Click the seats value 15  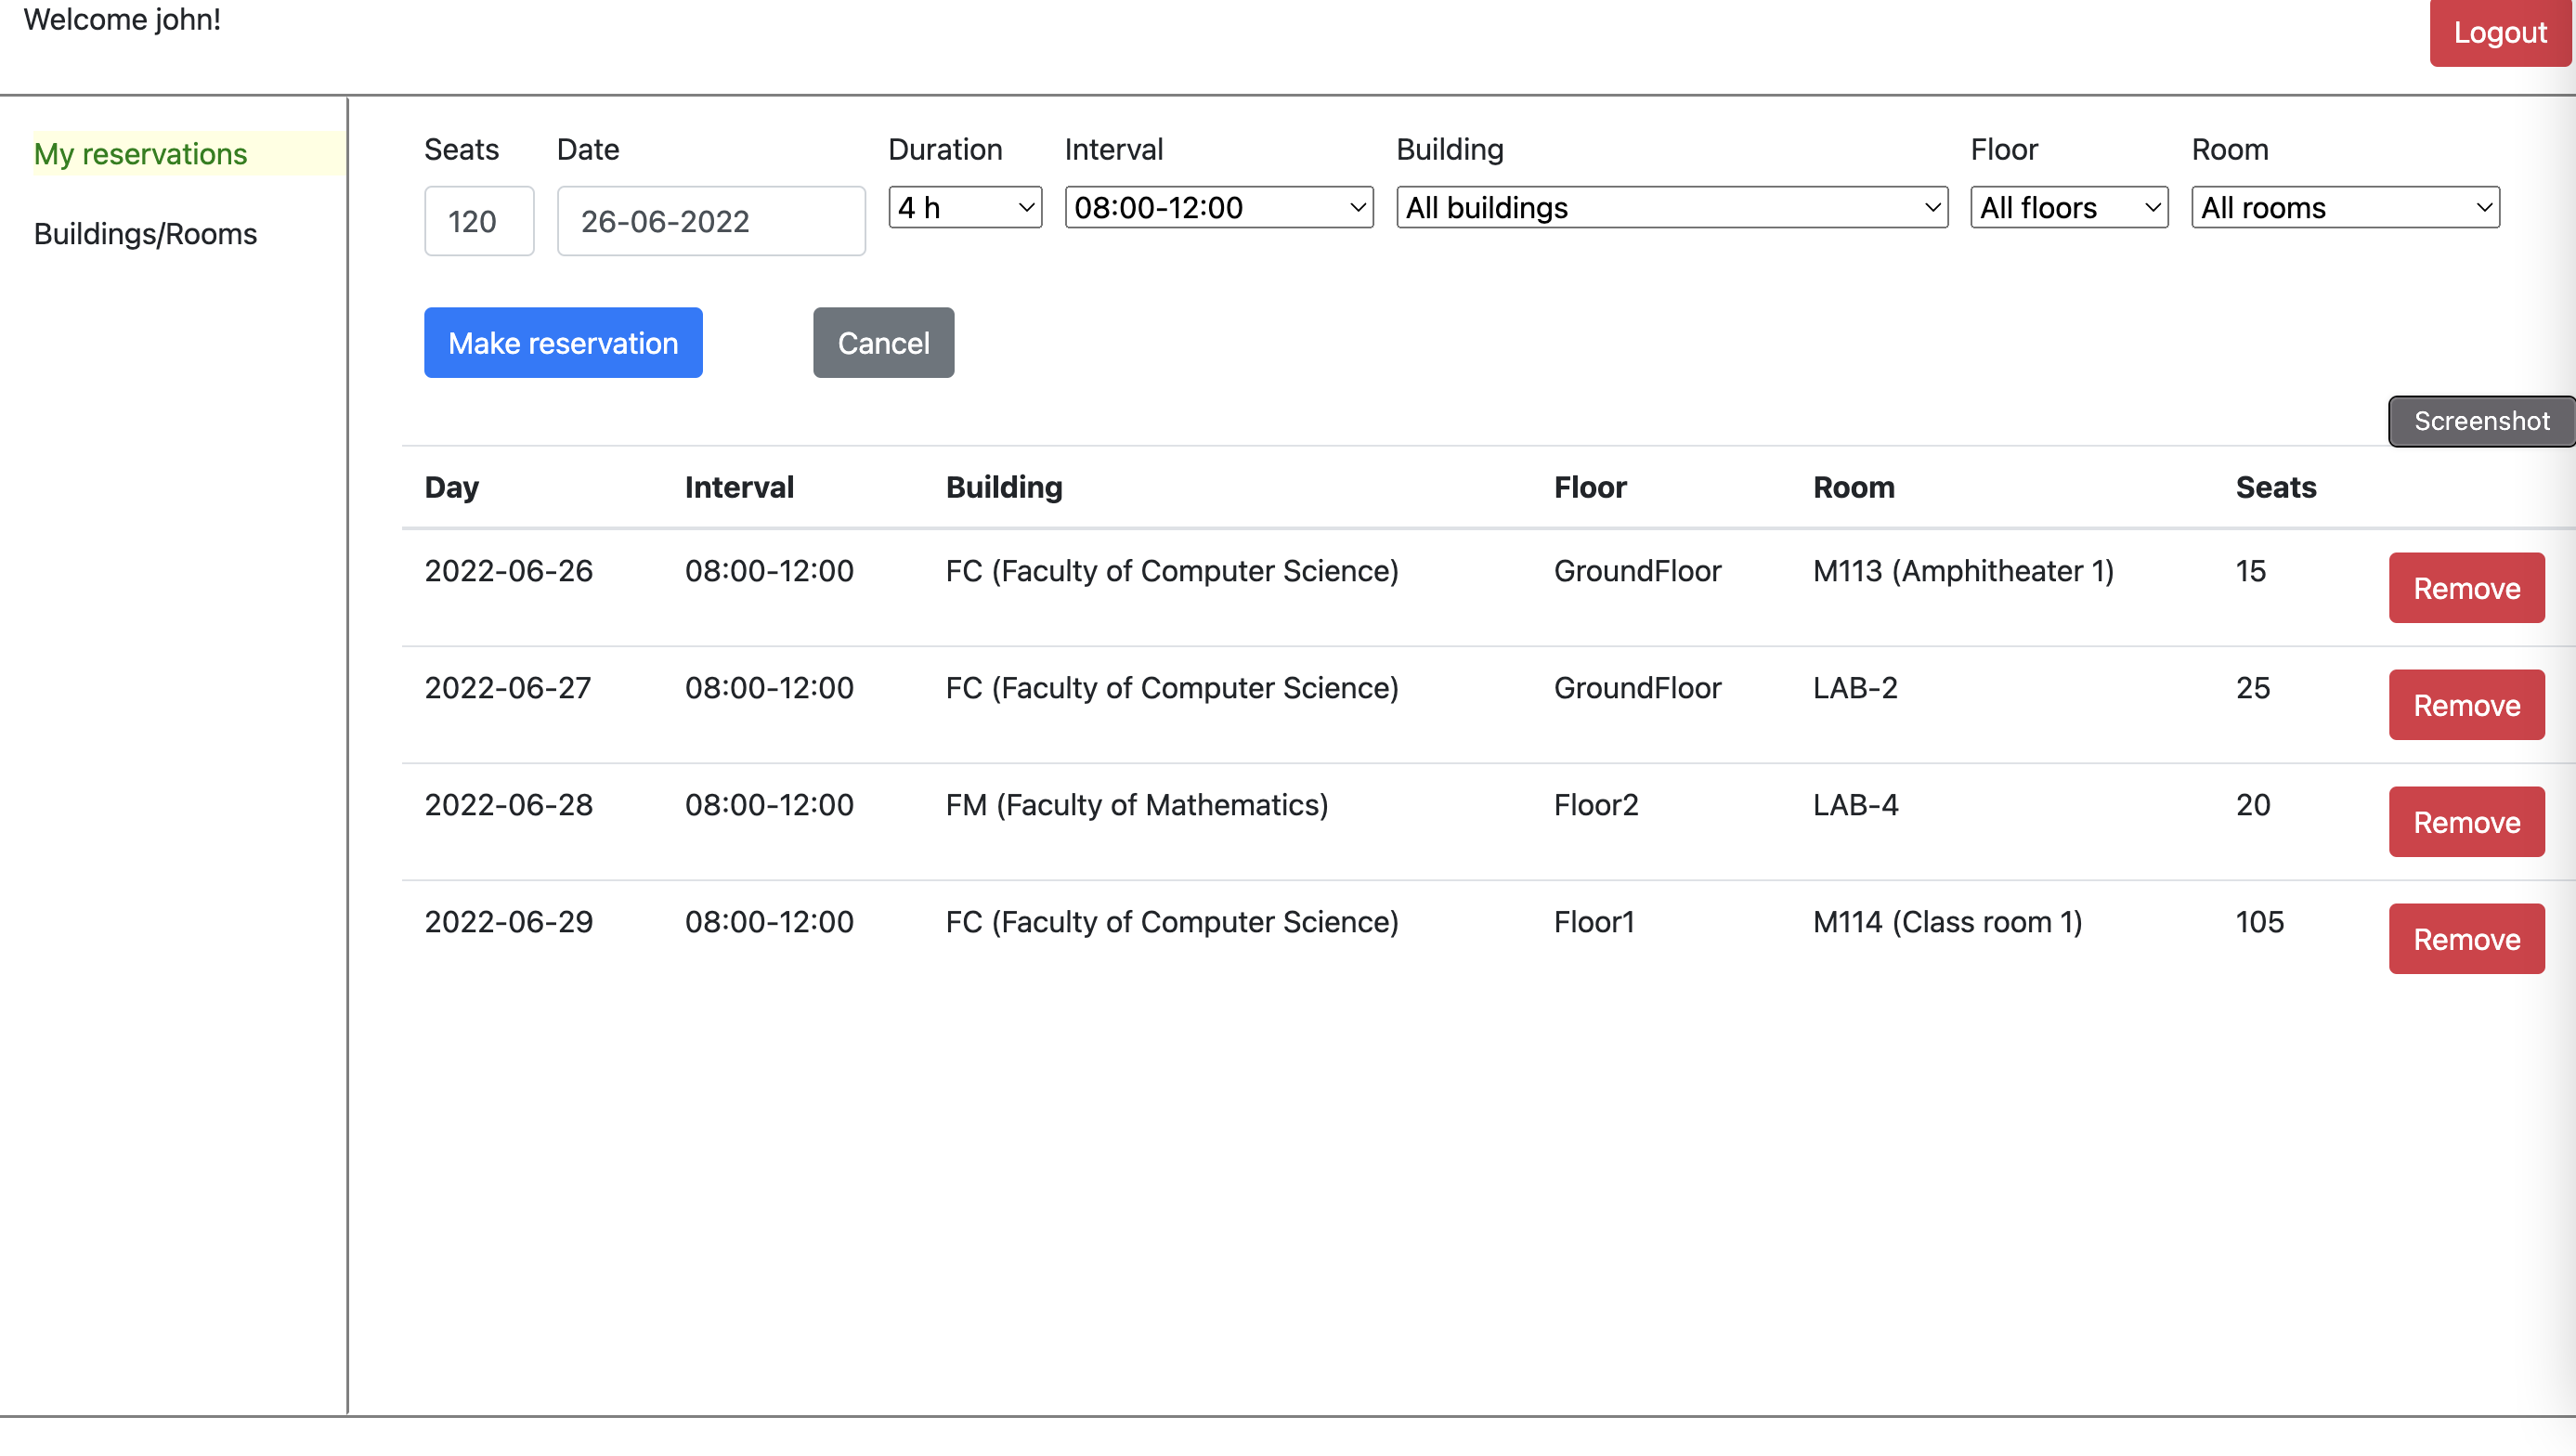tap(2250, 571)
